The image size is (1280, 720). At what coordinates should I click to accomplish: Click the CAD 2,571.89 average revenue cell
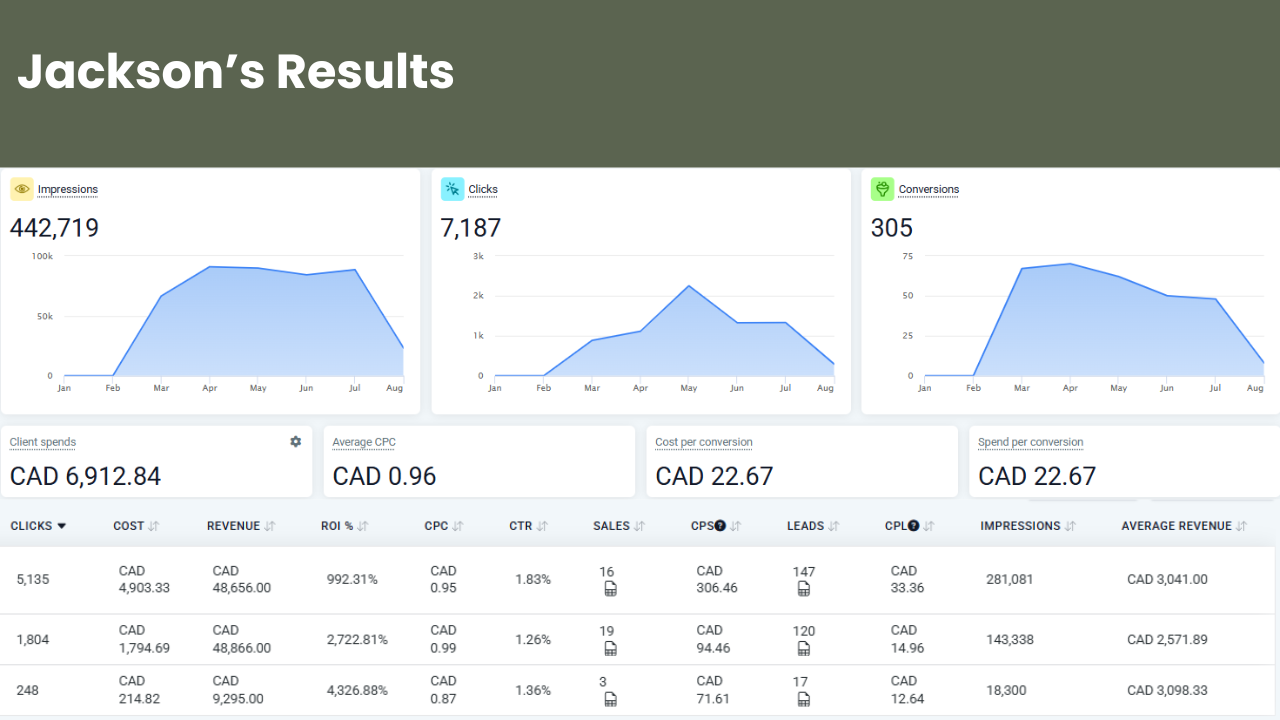pyautogui.click(x=1167, y=639)
